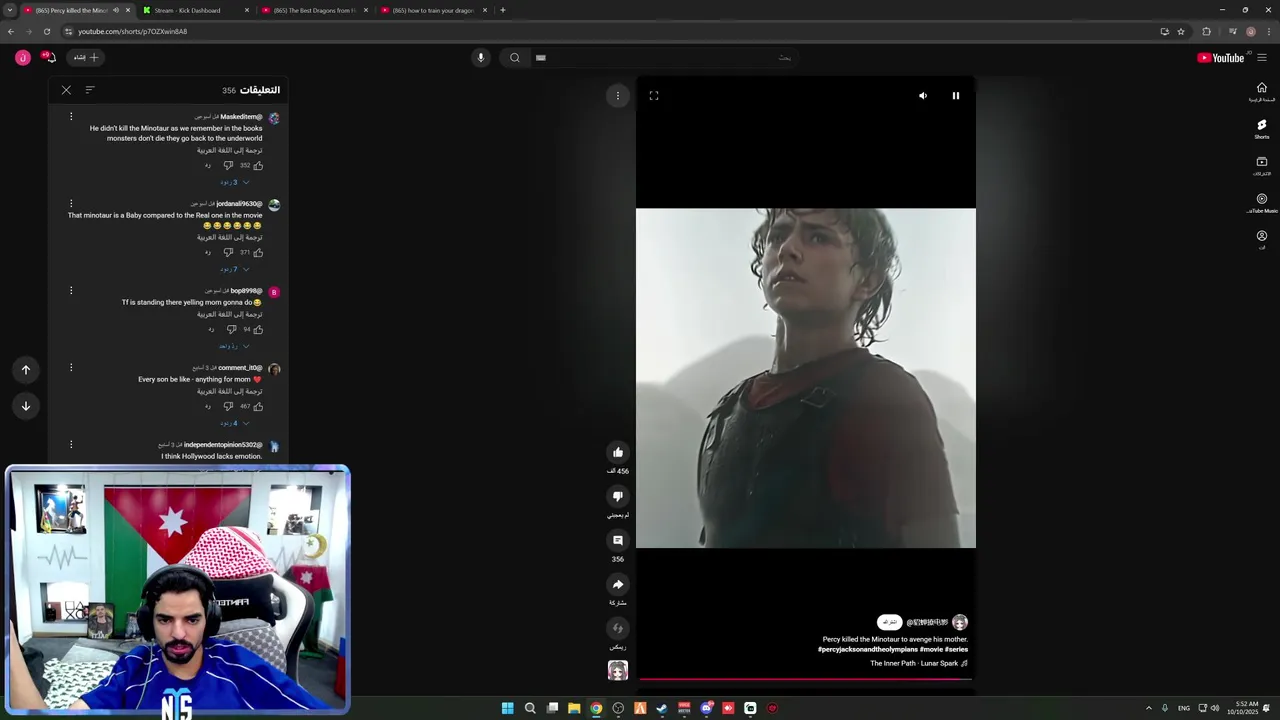Open the YouTube Create button
Image resolution: width=1280 pixels, height=720 pixels.
[x=86, y=58]
